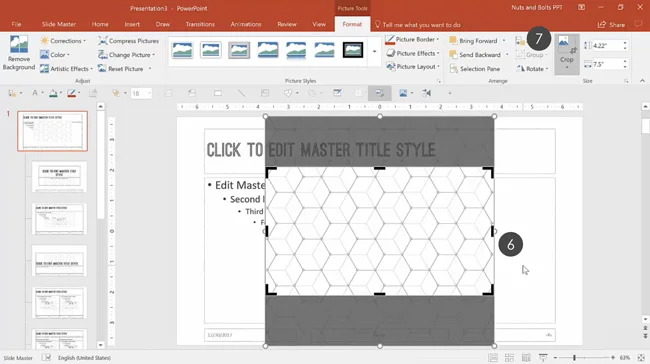Screen dimensions: 650x364
Task: Apply the black double-frame picture style
Action: (x=353, y=50)
